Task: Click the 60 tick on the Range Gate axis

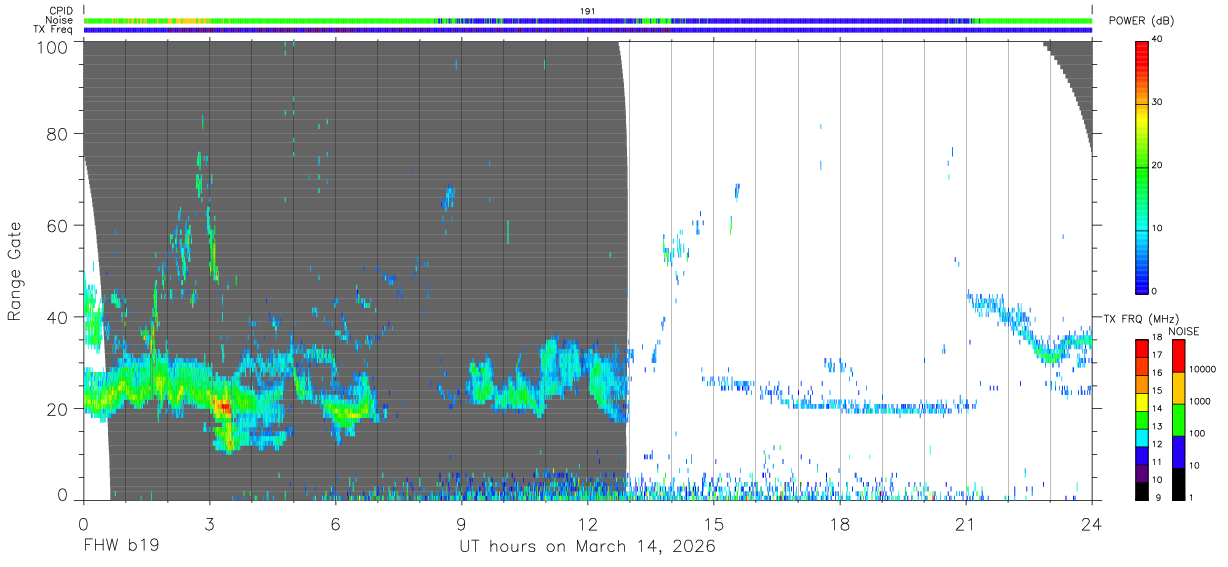Action: [57, 225]
